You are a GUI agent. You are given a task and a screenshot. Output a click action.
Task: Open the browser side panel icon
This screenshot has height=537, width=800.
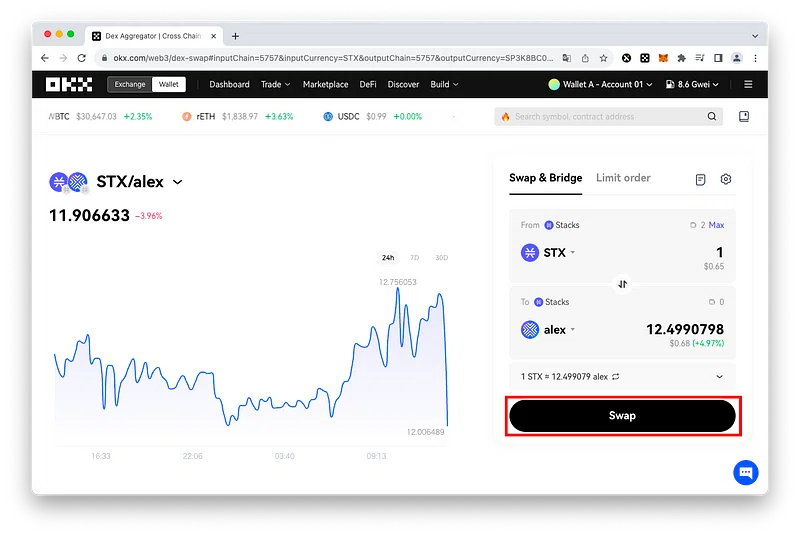click(x=718, y=58)
